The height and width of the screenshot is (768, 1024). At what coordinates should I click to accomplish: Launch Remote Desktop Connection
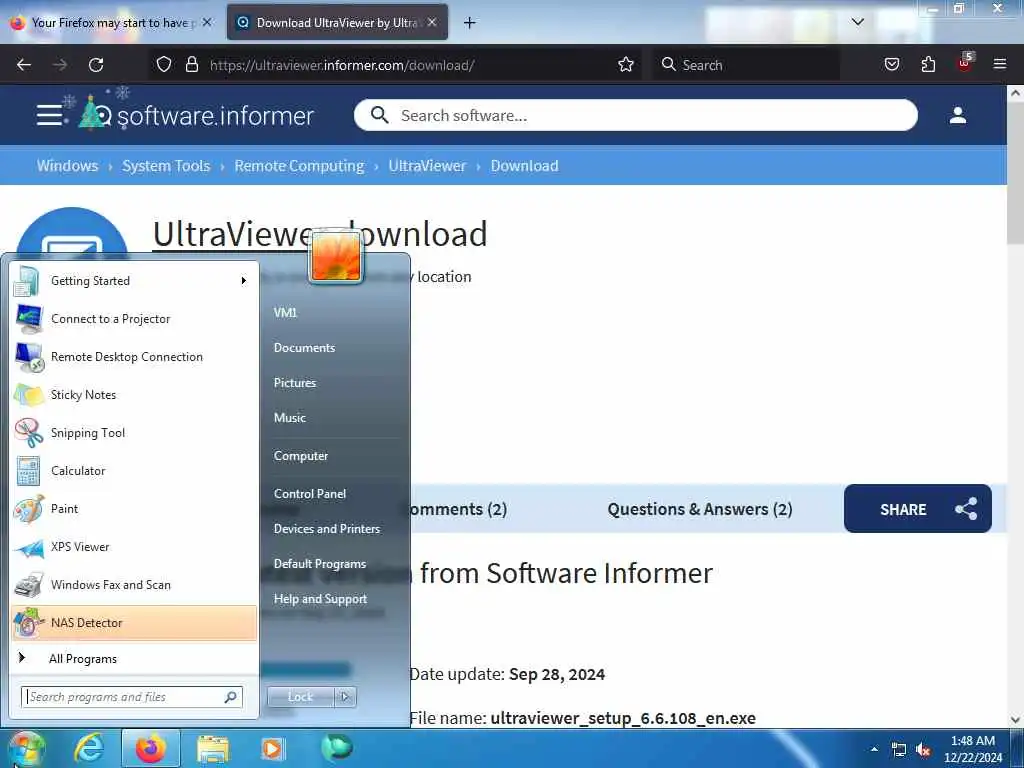click(x=133, y=357)
